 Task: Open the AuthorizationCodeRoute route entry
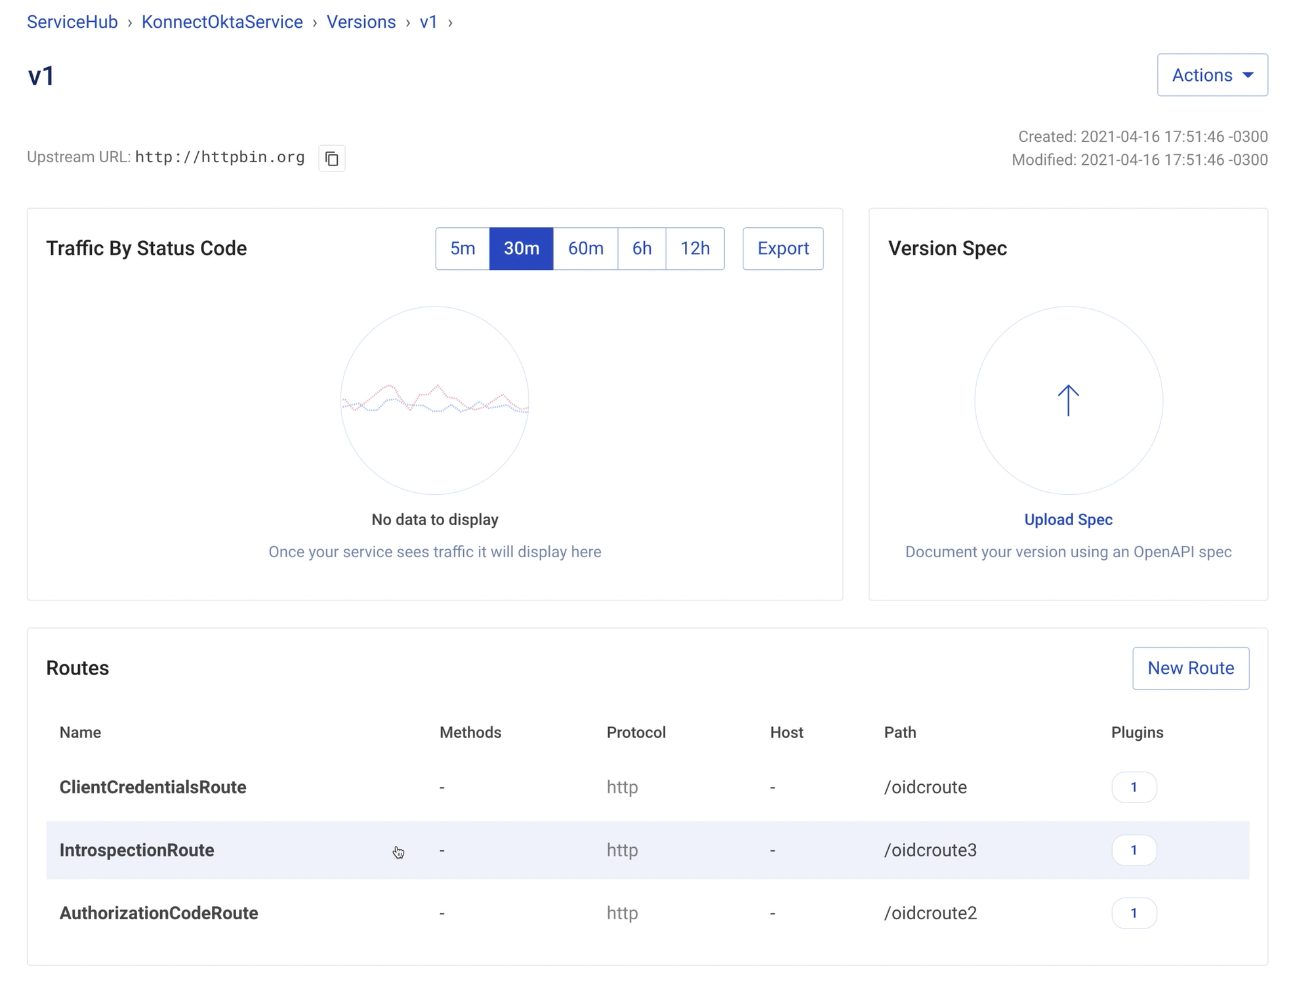(x=159, y=913)
